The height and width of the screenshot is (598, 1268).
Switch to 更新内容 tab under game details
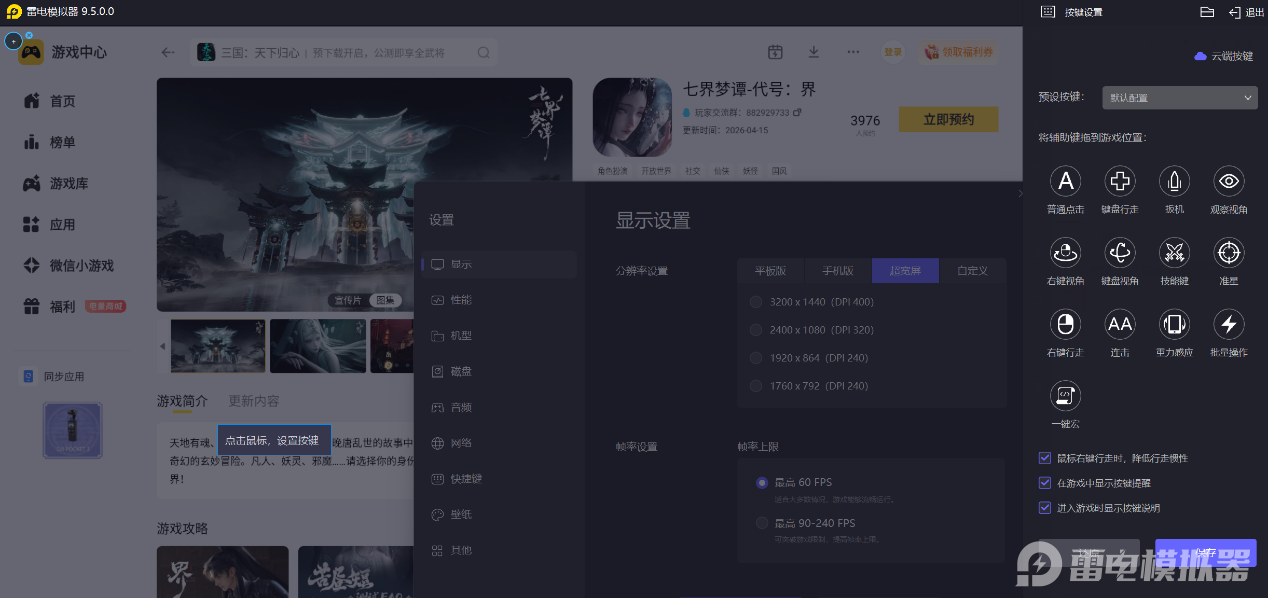tap(253, 401)
